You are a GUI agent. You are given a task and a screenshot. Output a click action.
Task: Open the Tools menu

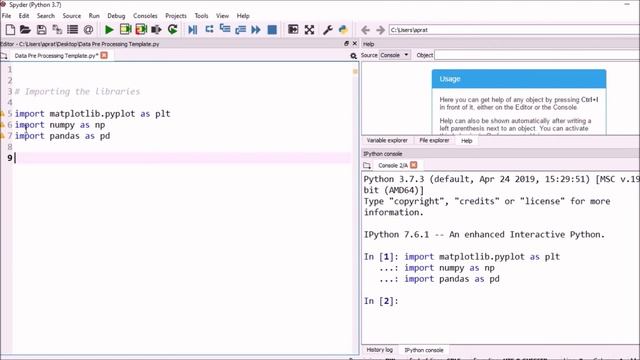tap(201, 16)
